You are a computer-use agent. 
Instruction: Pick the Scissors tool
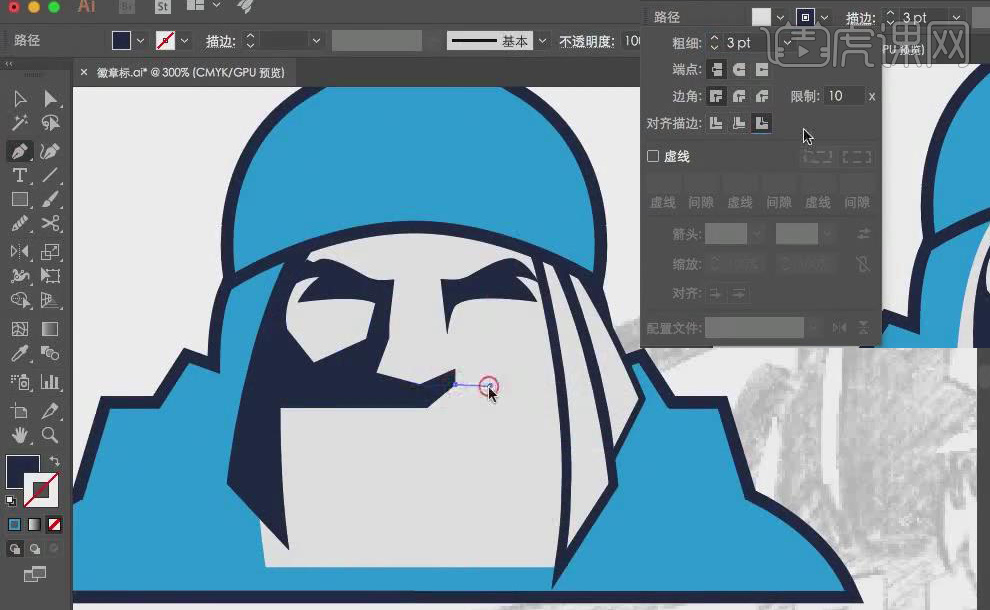(x=50, y=224)
